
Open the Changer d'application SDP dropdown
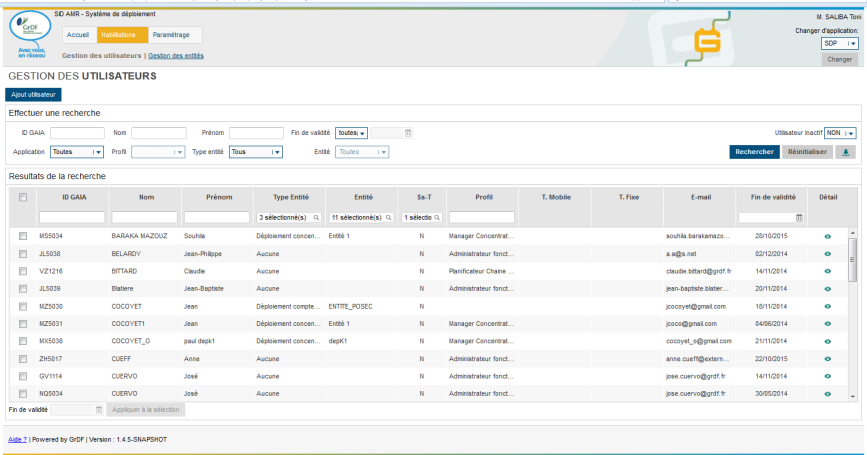839,43
